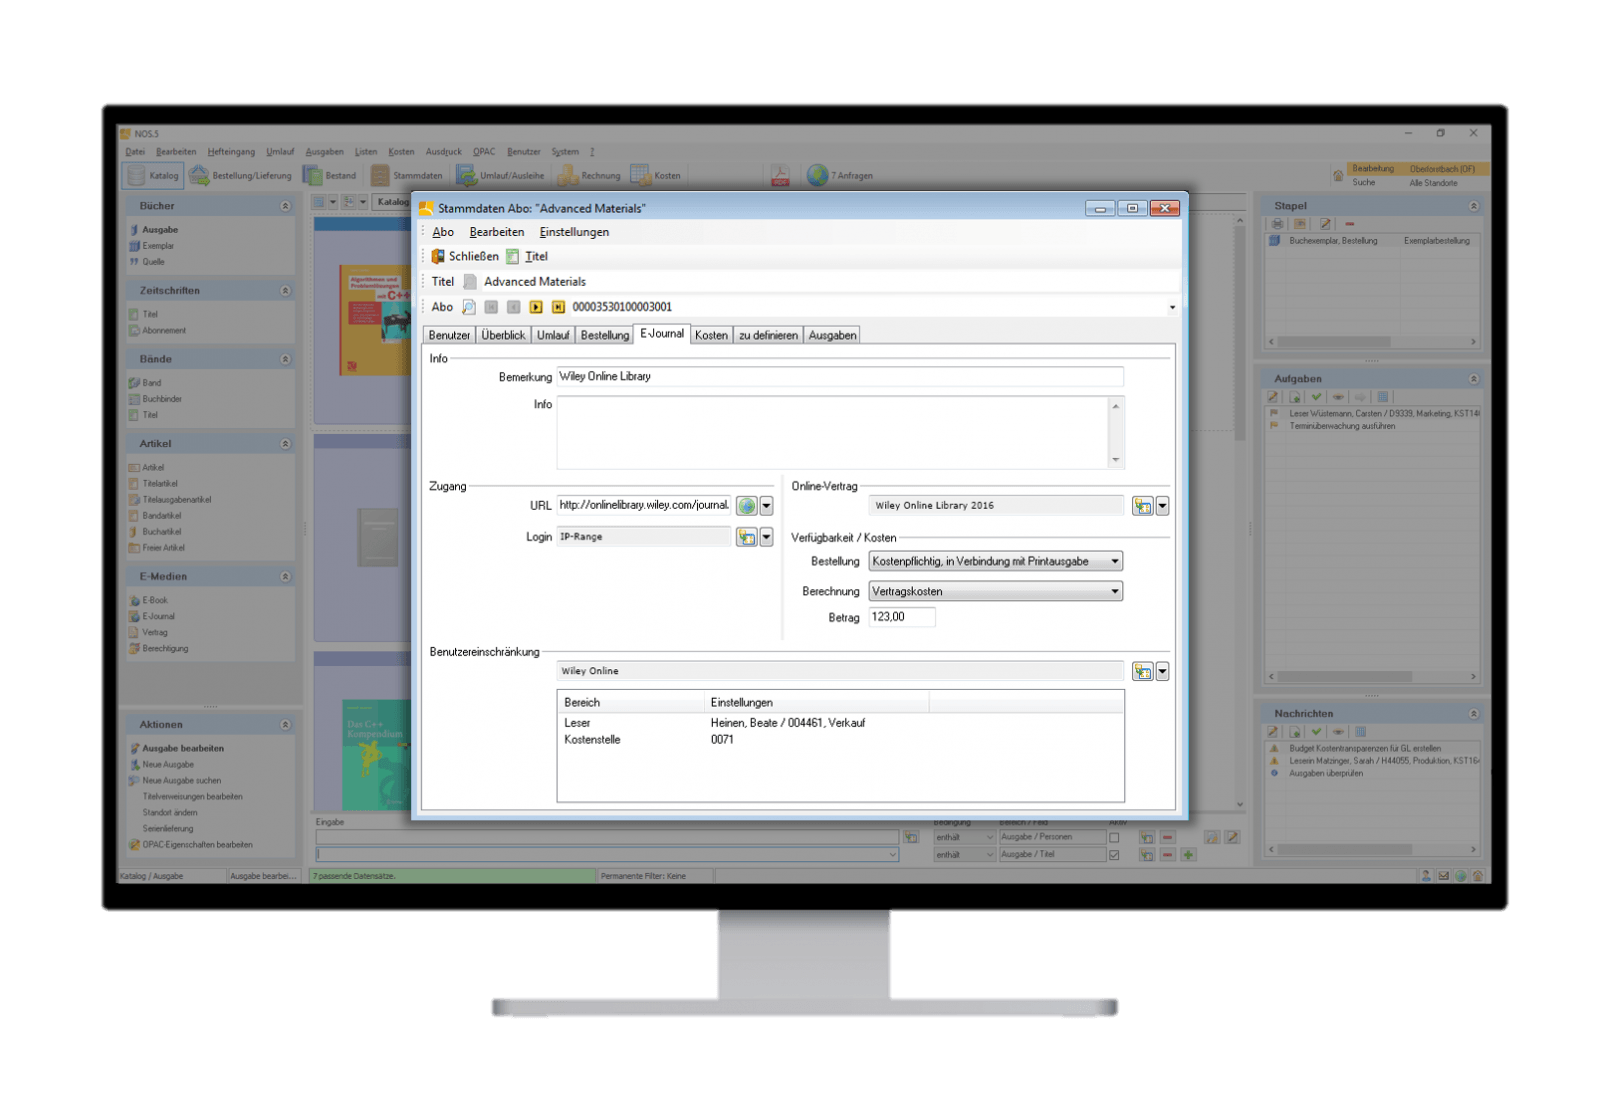Open the URL with the globe icon
Image resolution: width=1600 pixels, height=1120 pixels.
coord(746,506)
